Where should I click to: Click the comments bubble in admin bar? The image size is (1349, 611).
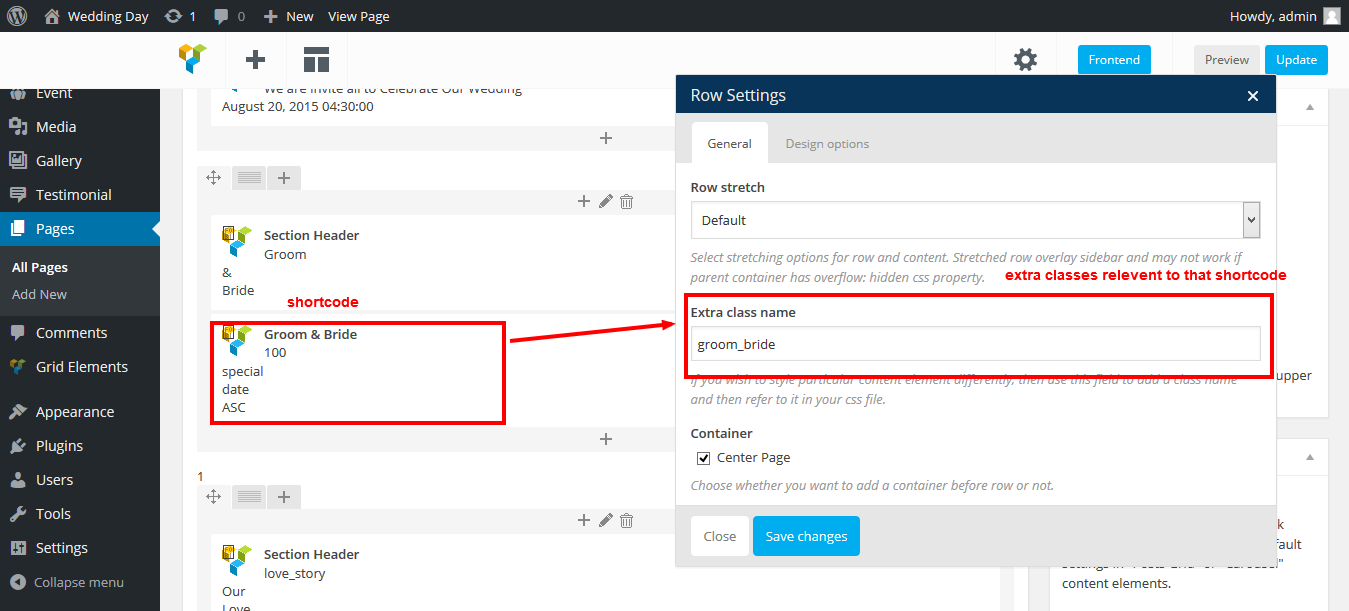(228, 16)
